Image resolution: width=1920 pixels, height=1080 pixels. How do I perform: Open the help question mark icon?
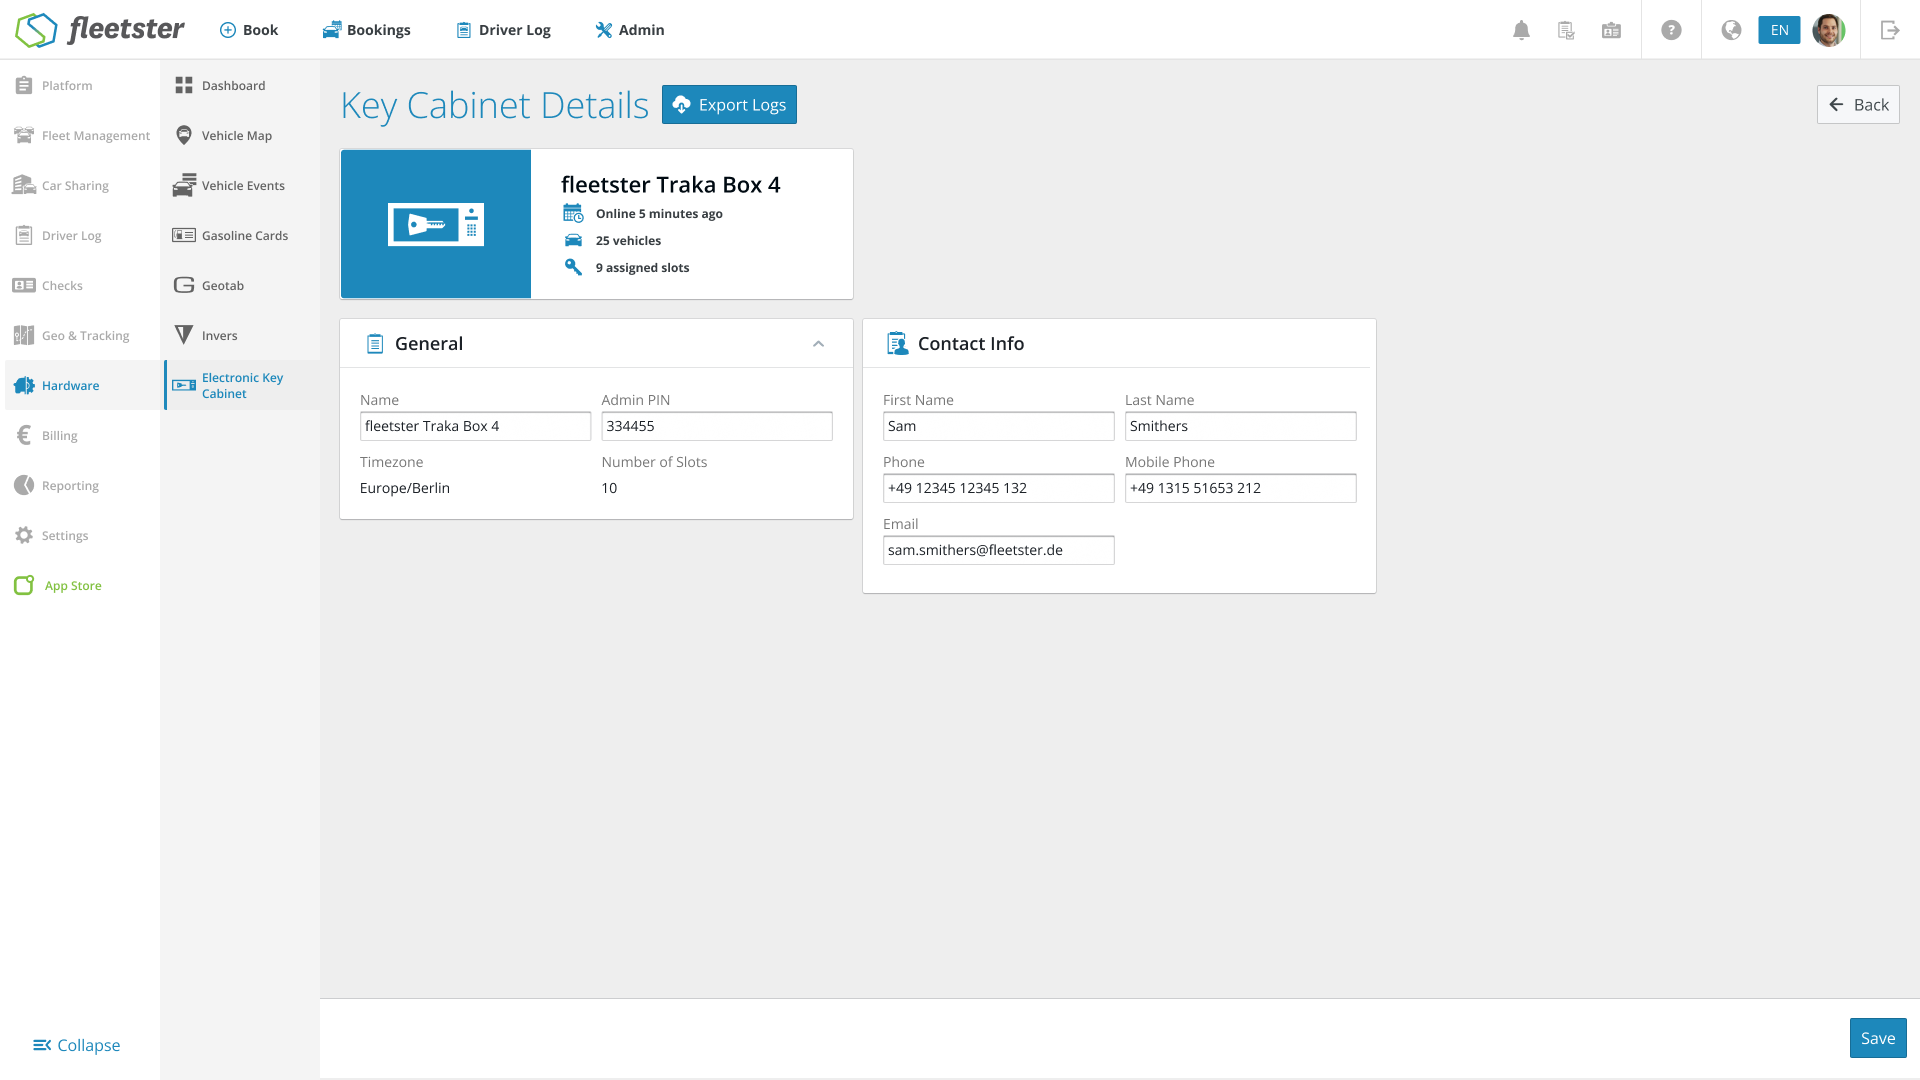1671,30
